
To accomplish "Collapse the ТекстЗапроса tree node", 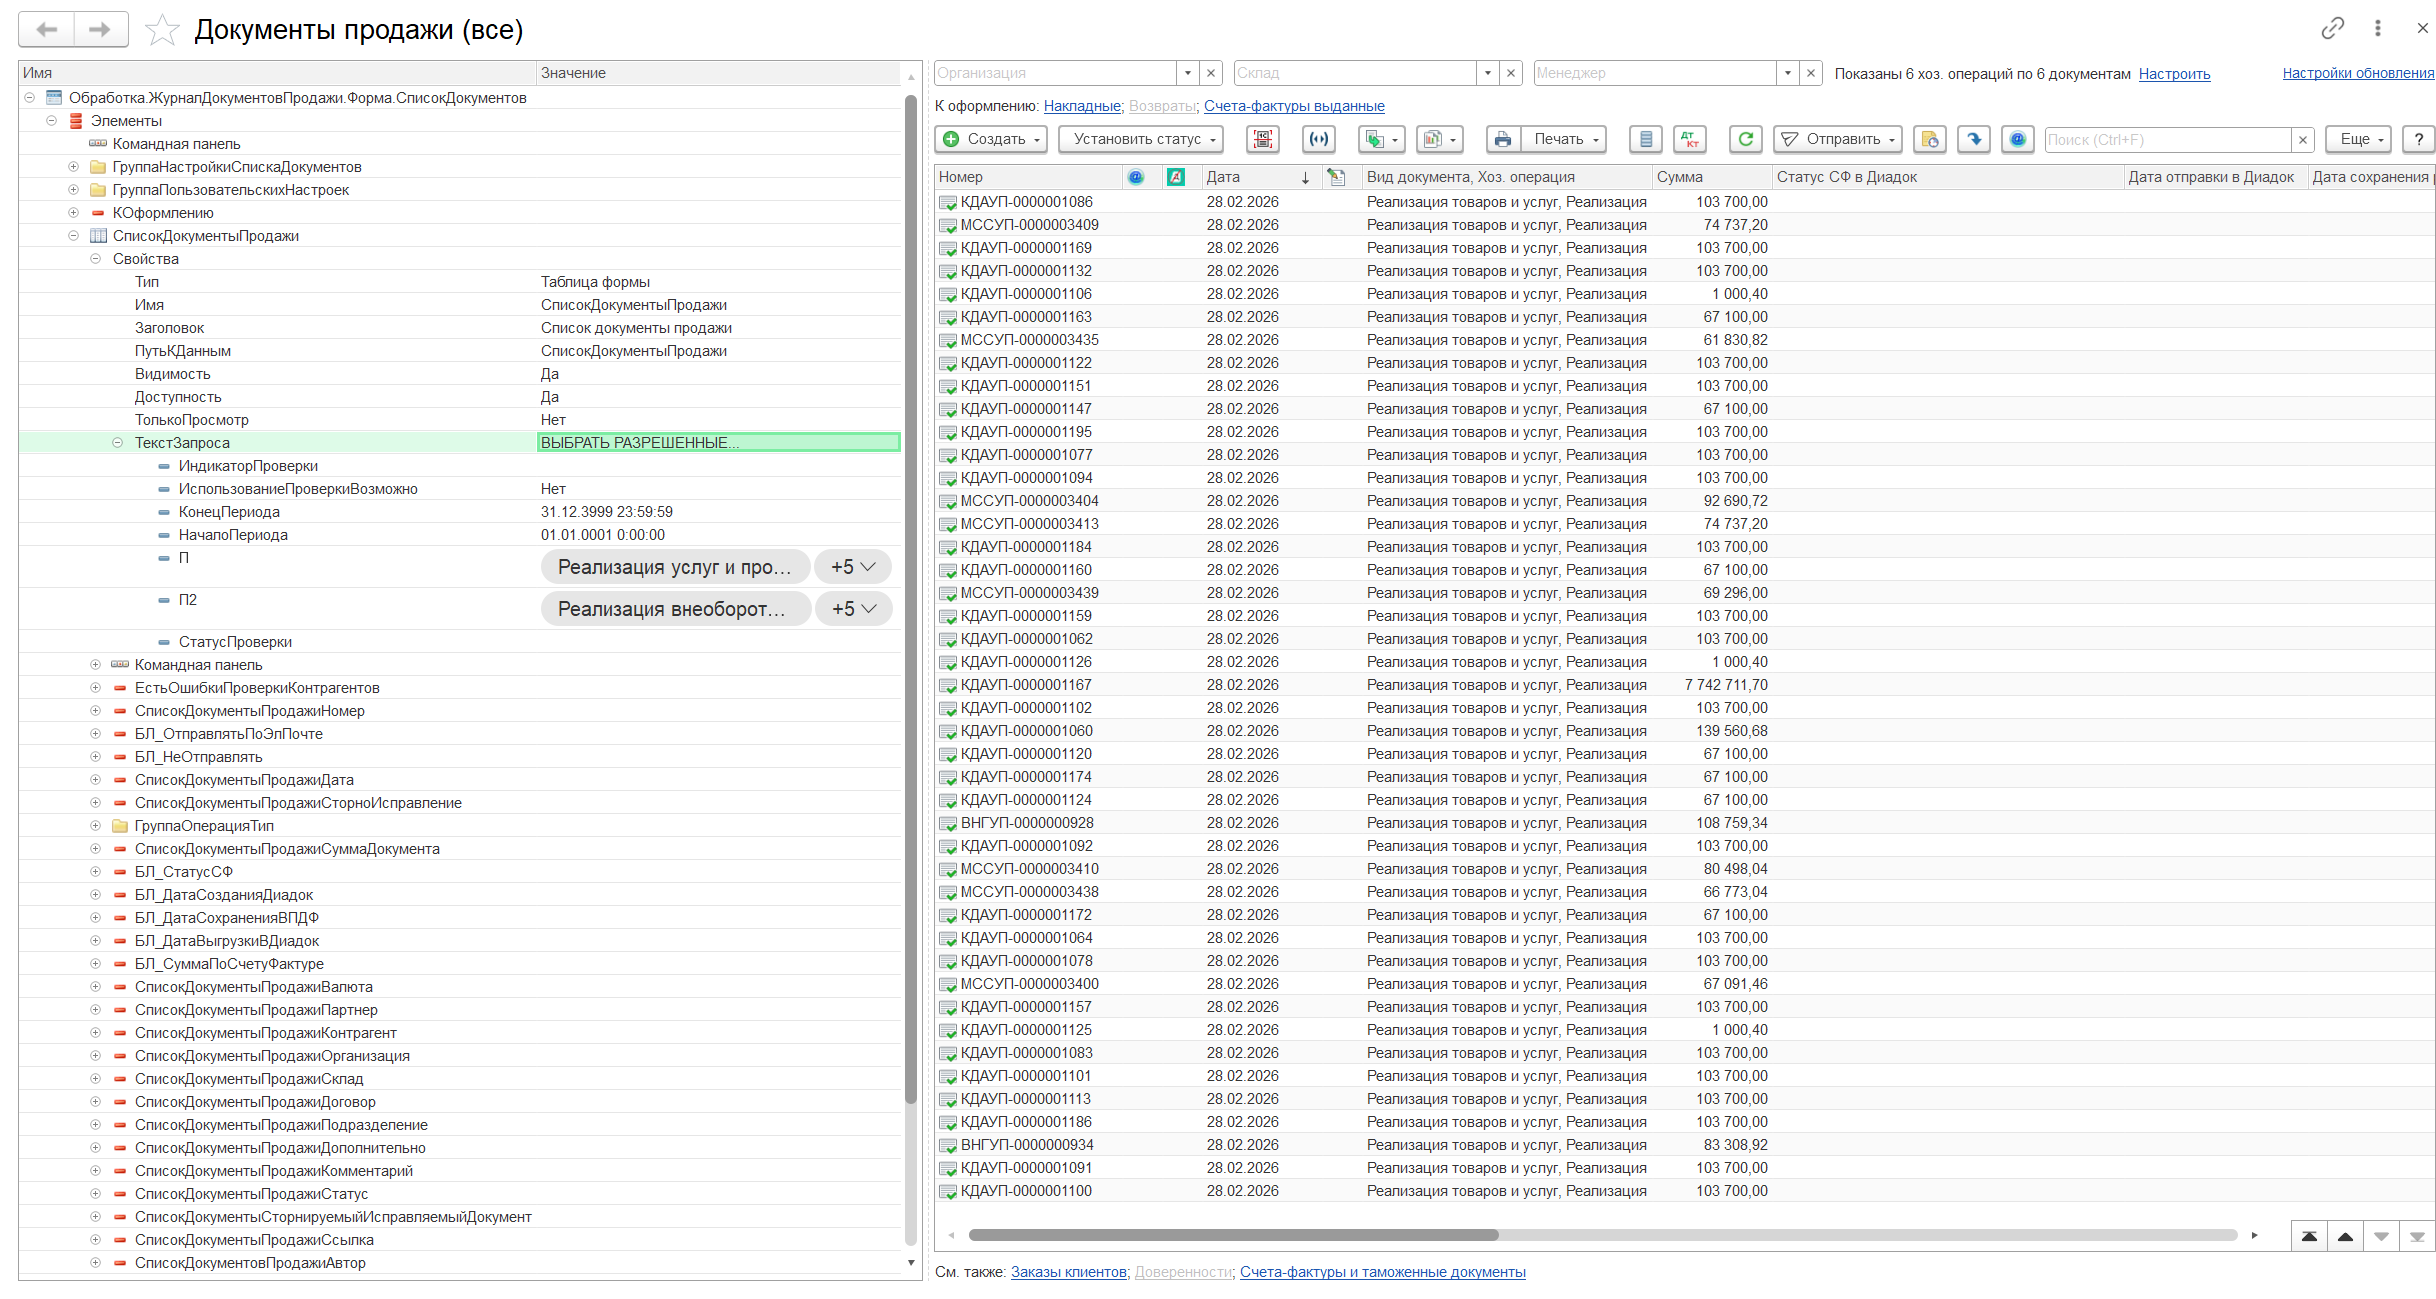I will [x=117, y=443].
